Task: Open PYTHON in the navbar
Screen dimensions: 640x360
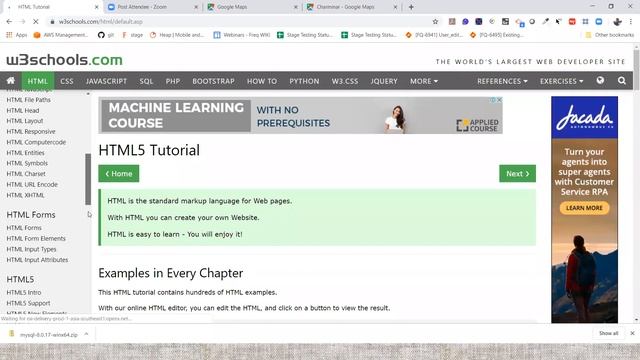Action: tap(304, 81)
